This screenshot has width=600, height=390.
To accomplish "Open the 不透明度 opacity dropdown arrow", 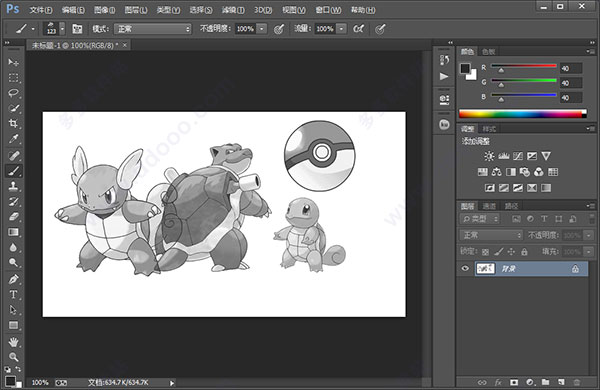I will (261, 29).
